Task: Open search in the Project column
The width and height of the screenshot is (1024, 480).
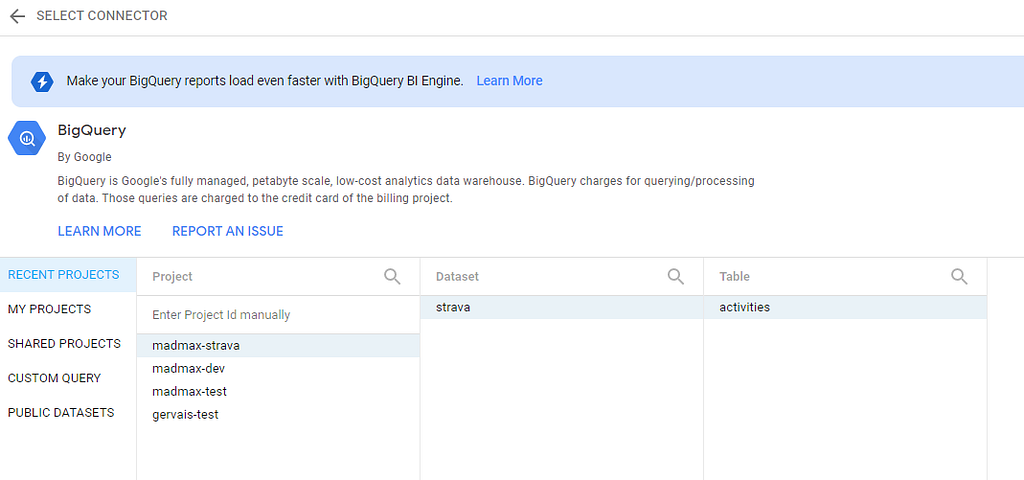Action: pyautogui.click(x=392, y=276)
